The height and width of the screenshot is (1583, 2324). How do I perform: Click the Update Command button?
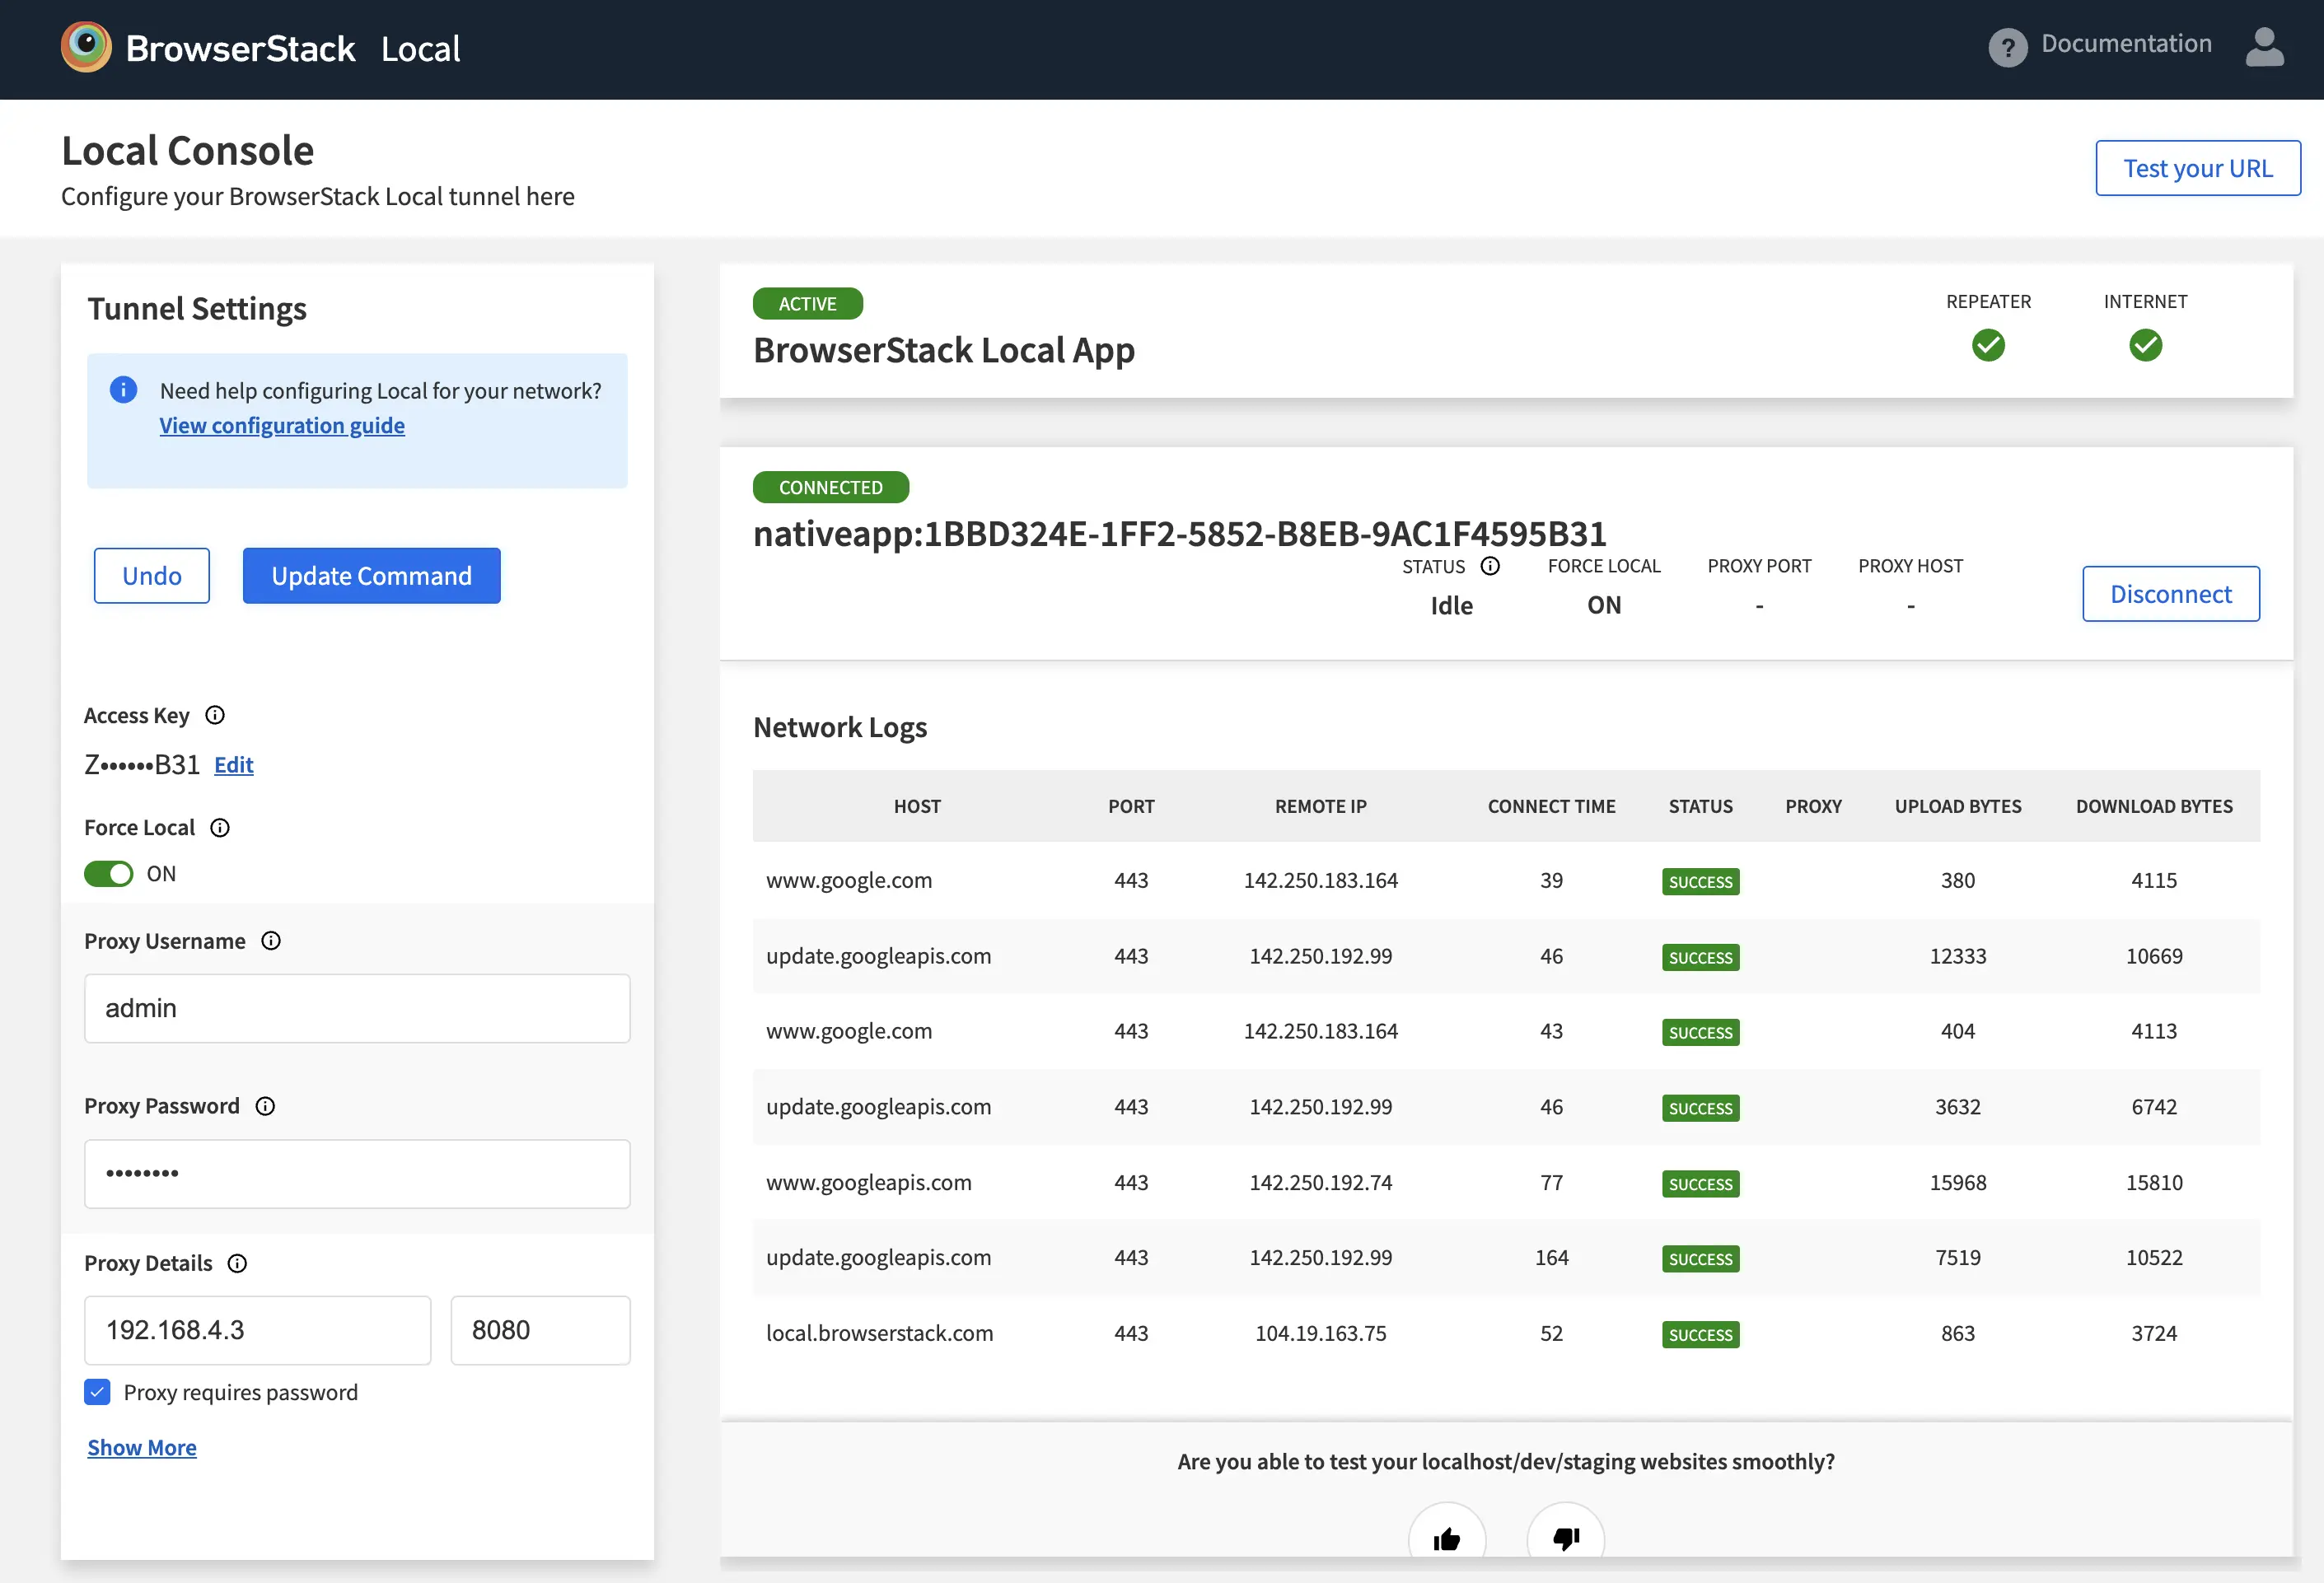tap(371, 576)
